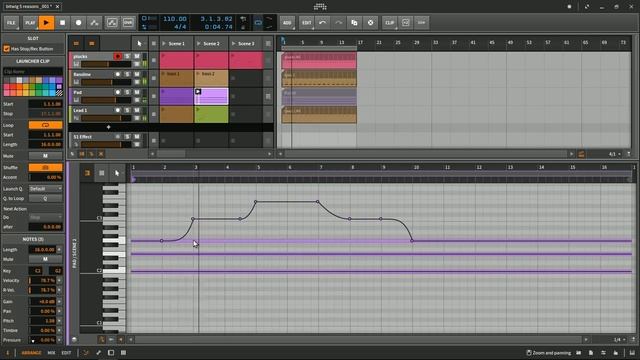640x360 pixels.
Task: Toggle the clip Shuffle button
Action: click(45, 167)
